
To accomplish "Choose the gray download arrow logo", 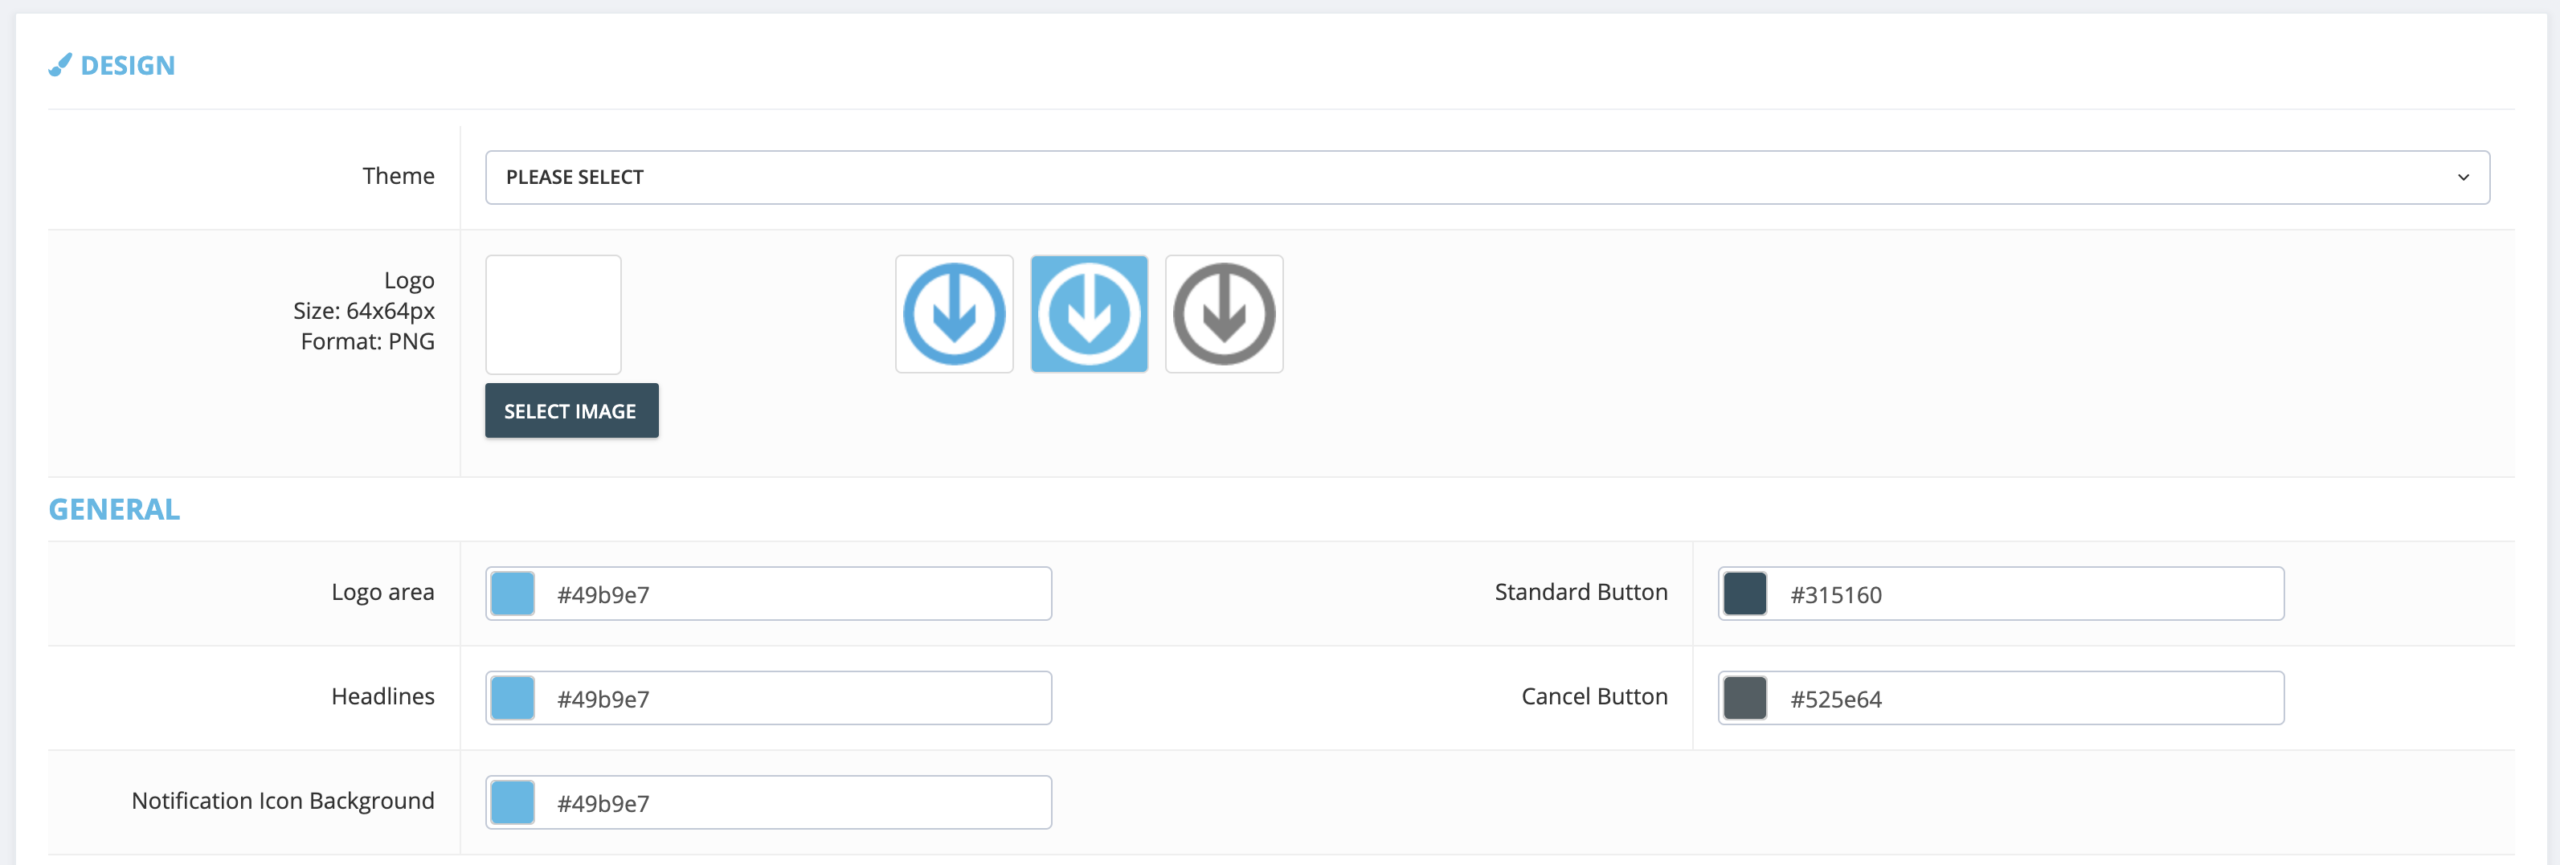I will coord(1224,314).
